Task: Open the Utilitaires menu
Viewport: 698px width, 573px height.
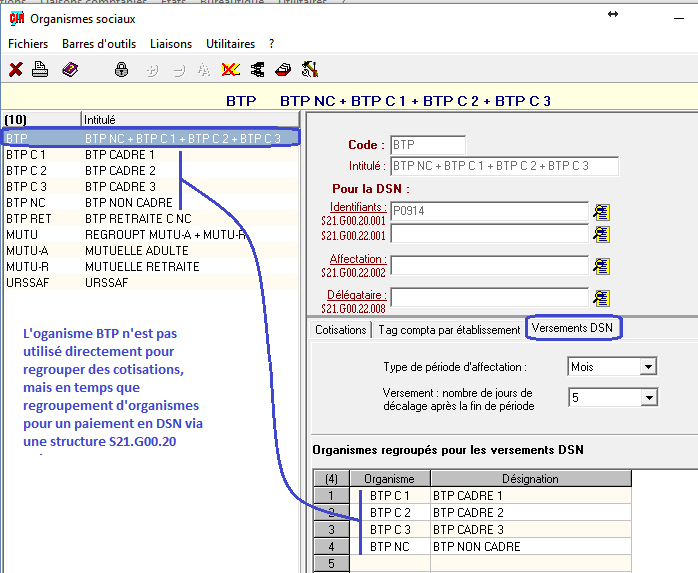Action: click(230, 44)
